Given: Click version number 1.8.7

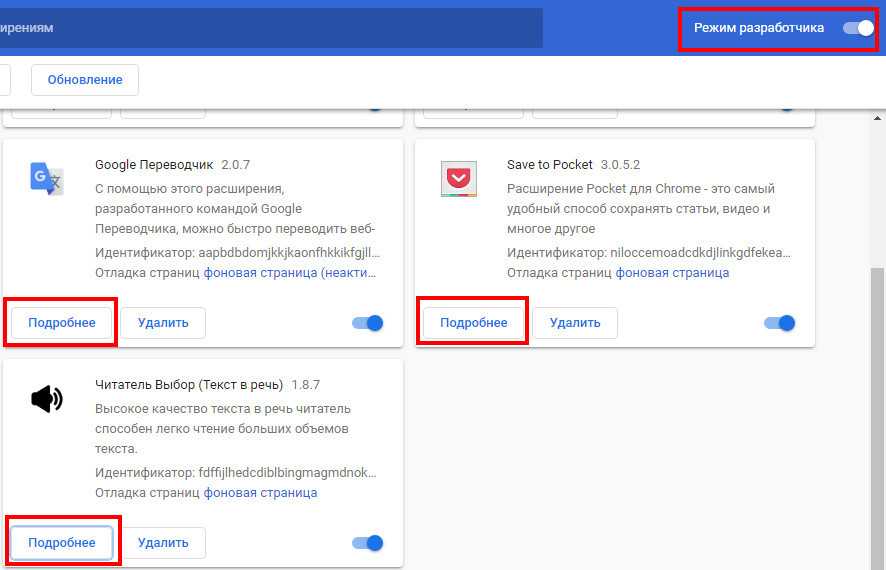Looking at the screenshot, I should coord(305,385).
